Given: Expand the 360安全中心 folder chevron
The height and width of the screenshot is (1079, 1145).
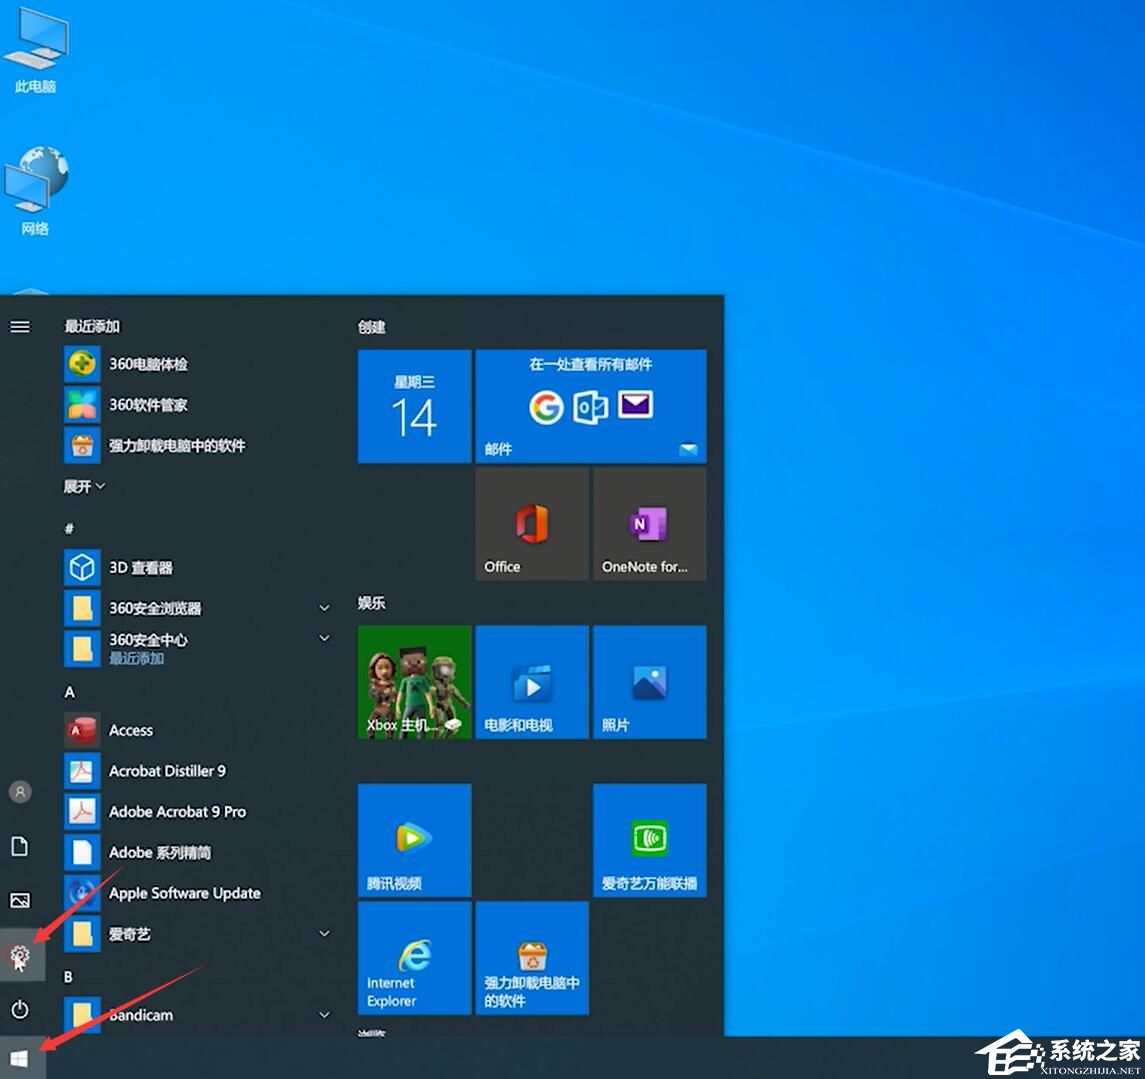Looking at the screenshot, I should tap(323, 639).
